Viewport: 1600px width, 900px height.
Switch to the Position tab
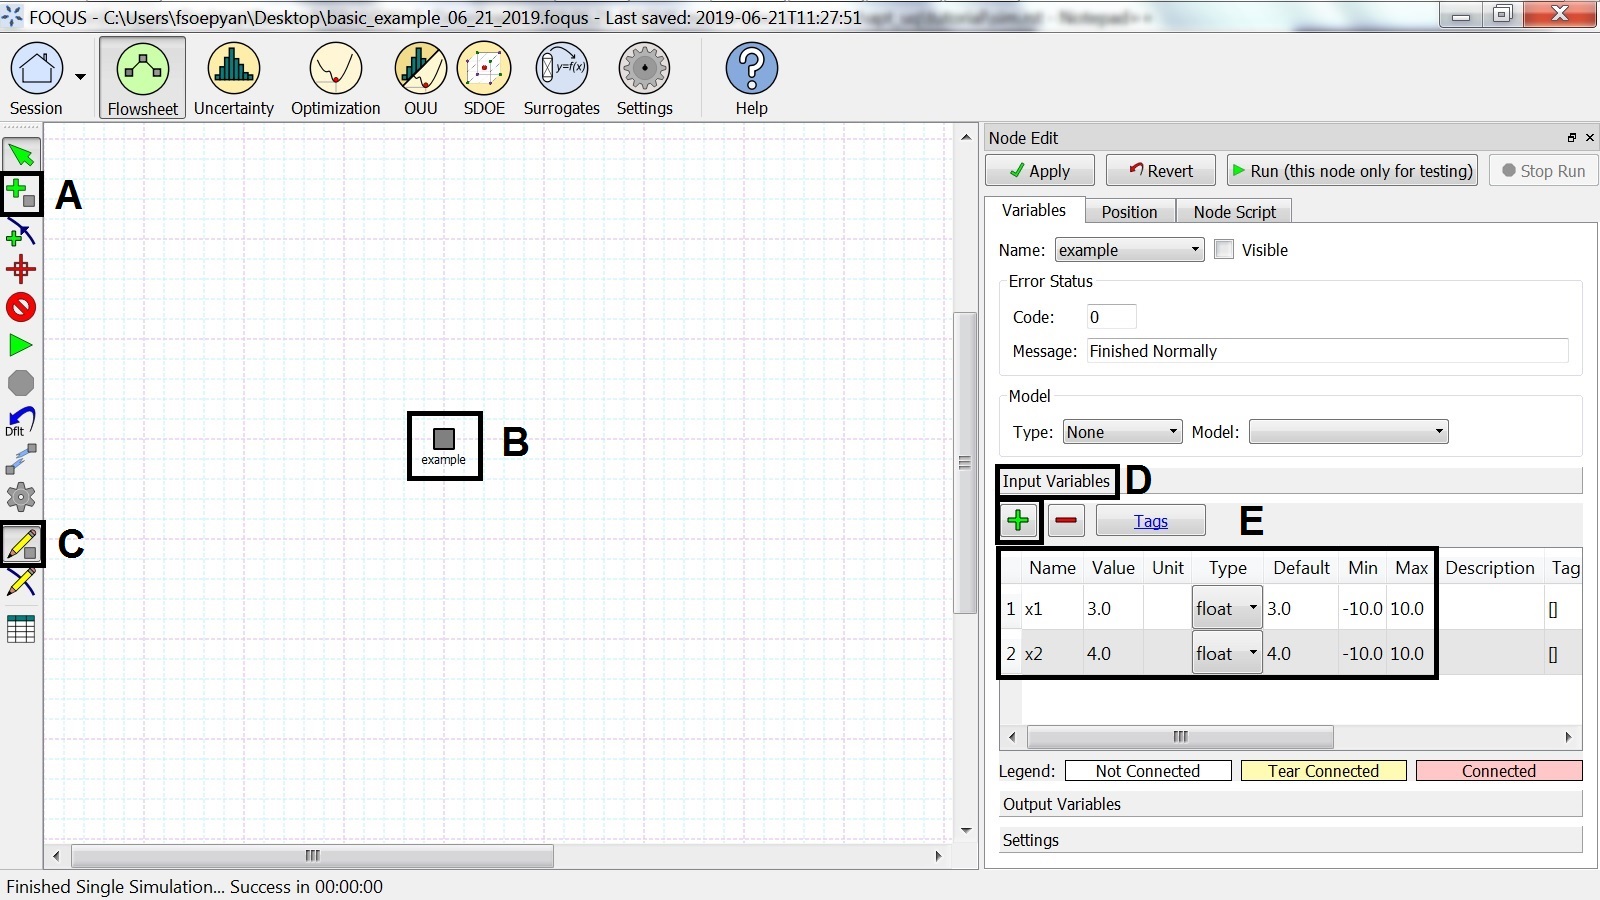click(1129, 211)
